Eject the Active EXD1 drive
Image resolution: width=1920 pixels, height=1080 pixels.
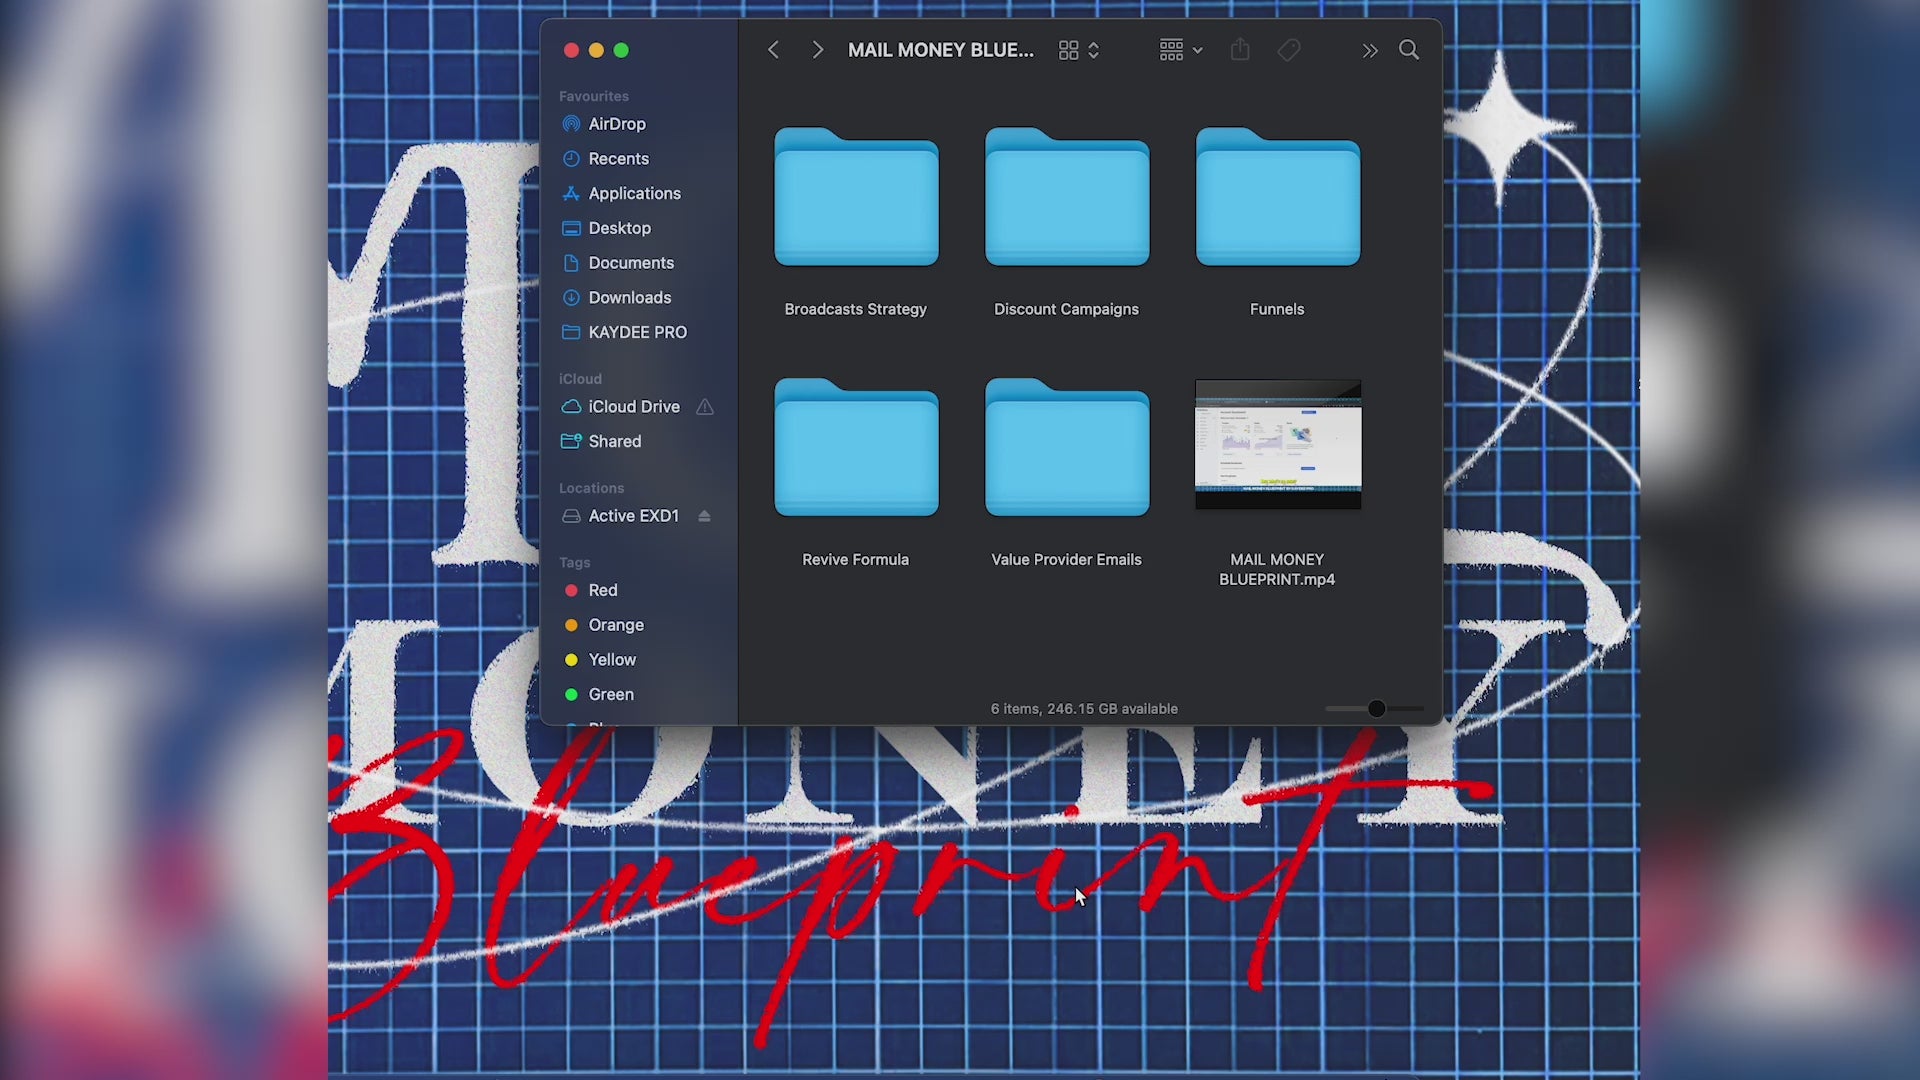pos(704,516)
